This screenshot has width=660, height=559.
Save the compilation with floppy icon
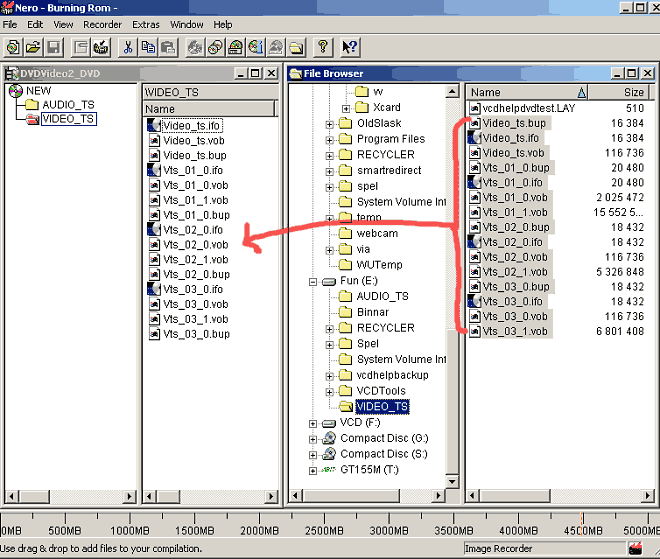(x=53, y=47)
